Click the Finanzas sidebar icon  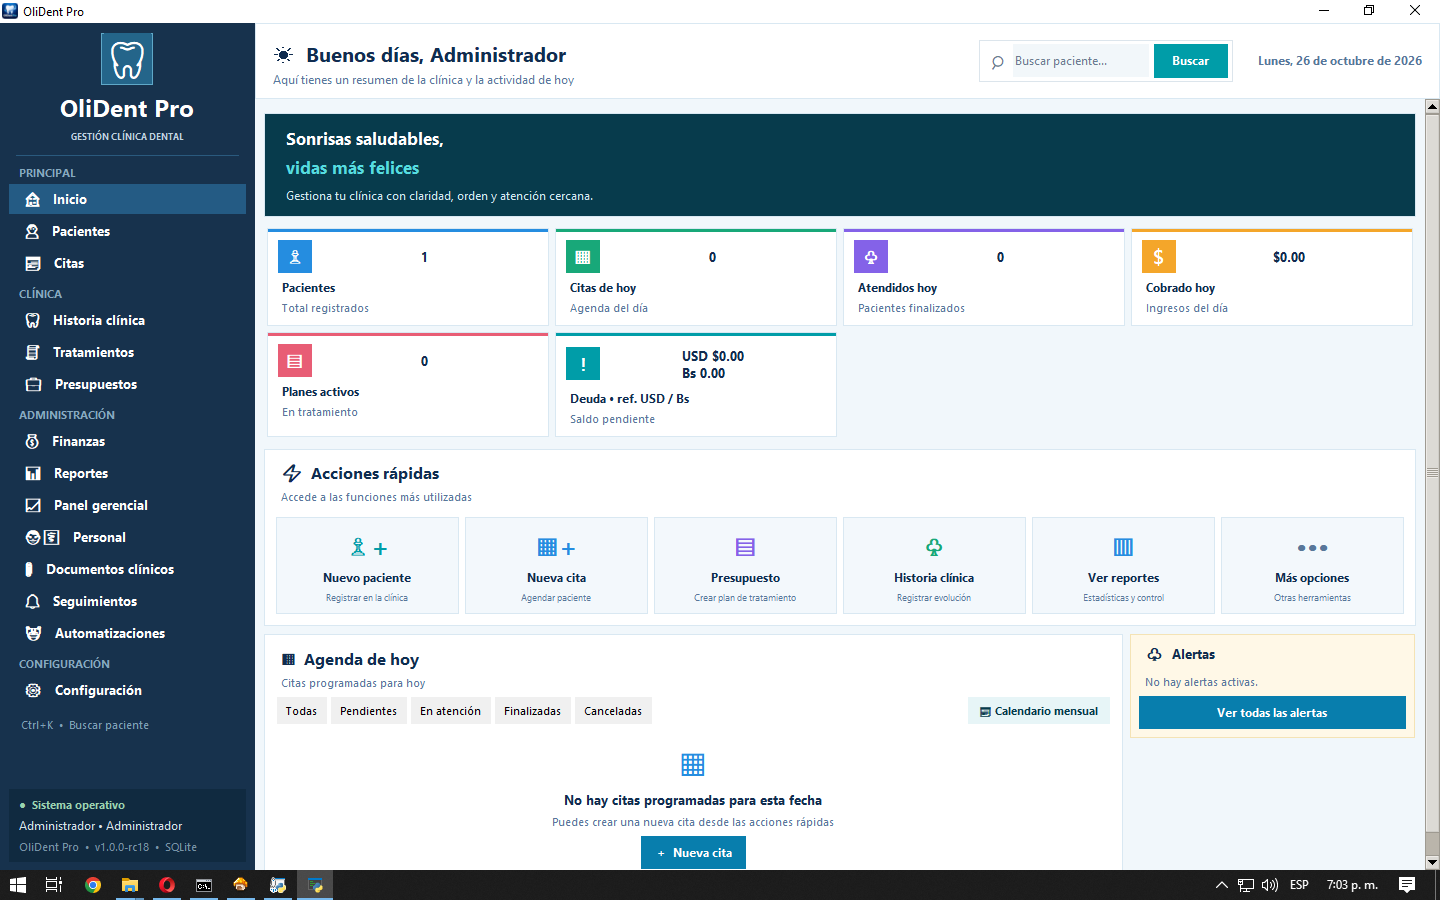[x=33, y=441]
